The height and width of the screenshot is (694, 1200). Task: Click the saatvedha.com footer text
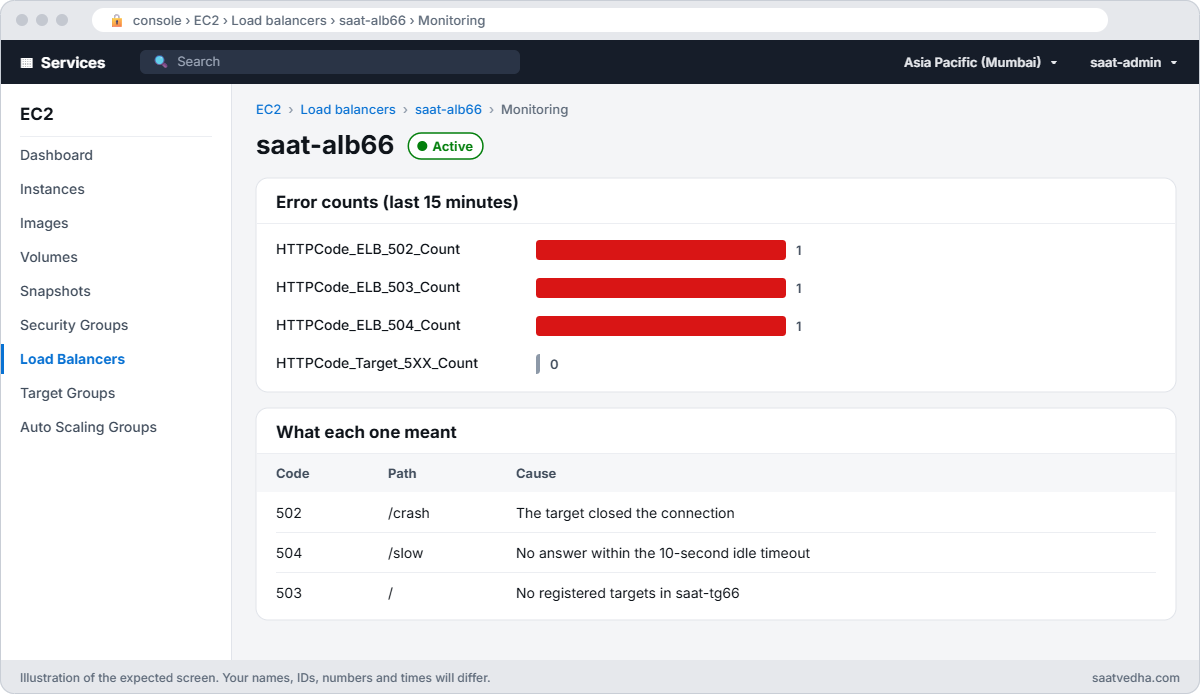pyautogui.click(x=1136, y=677)
